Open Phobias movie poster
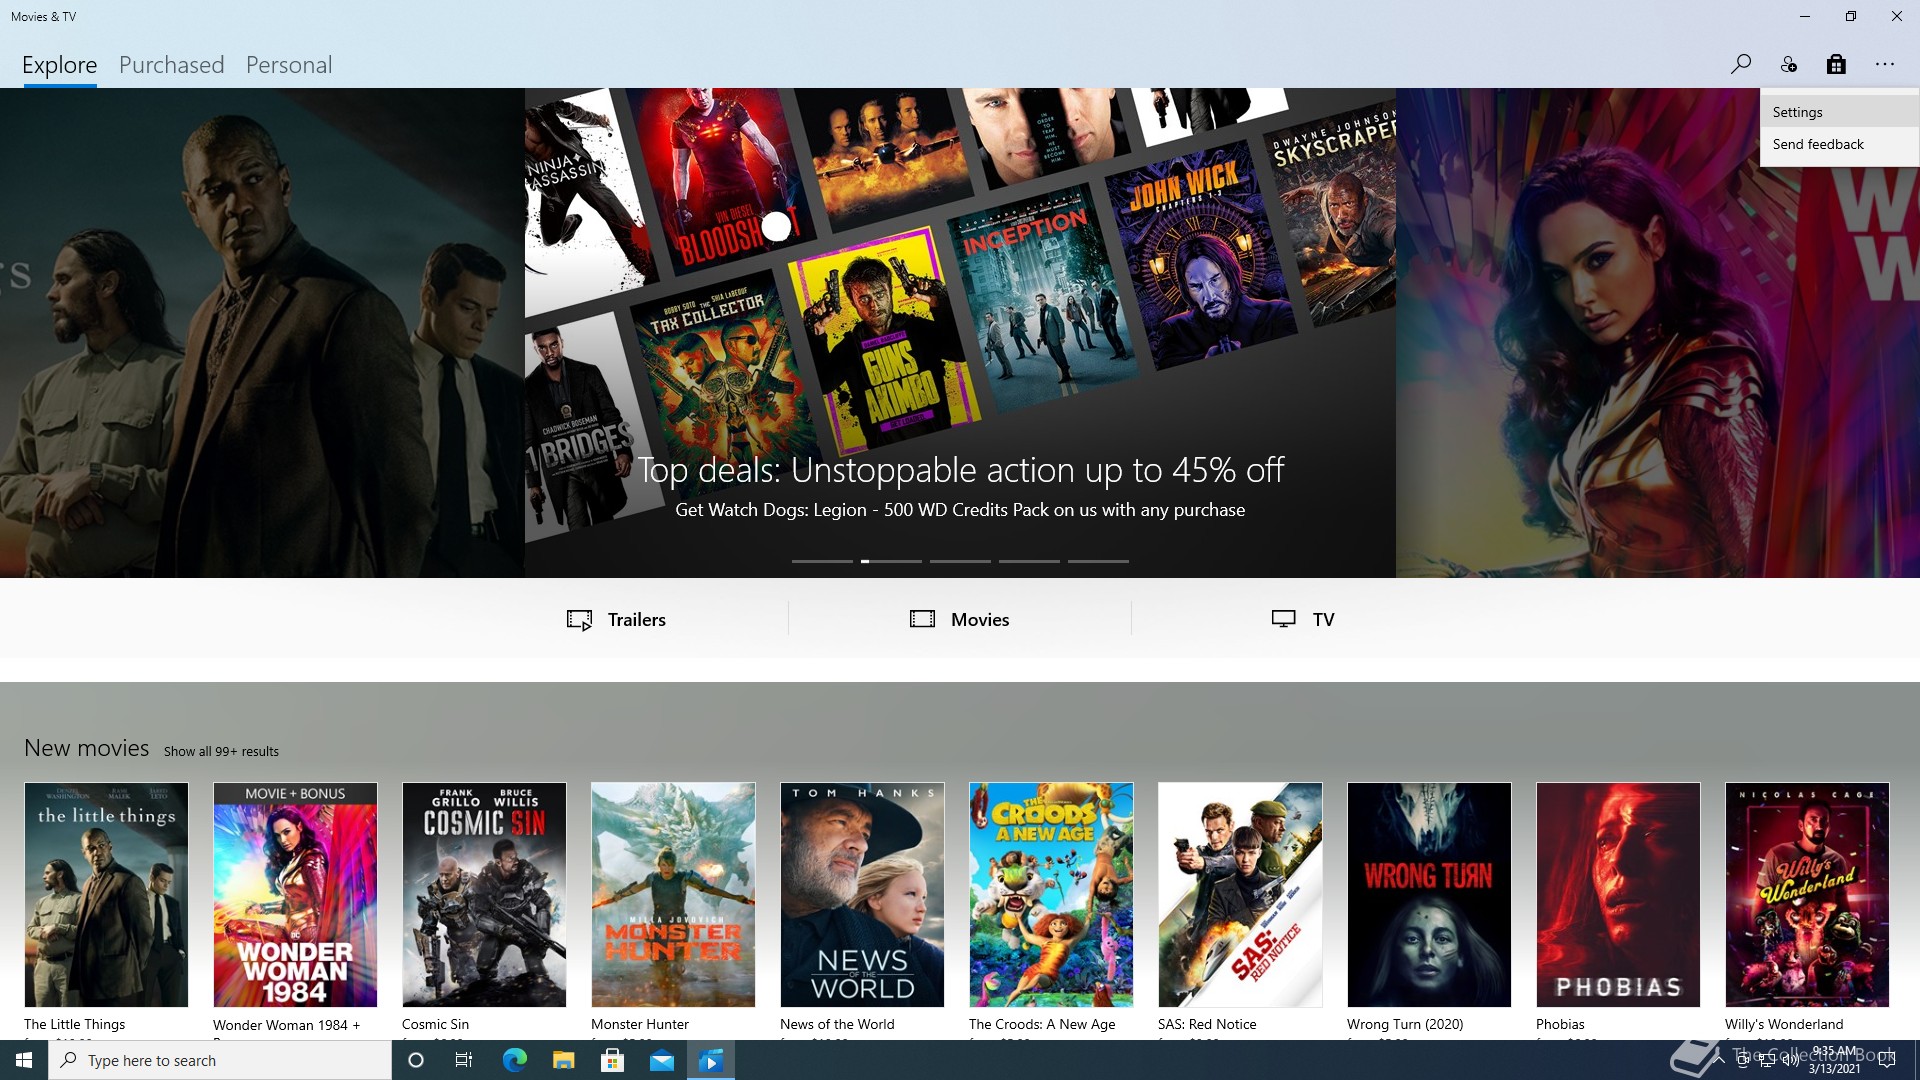 [x=1618, y=895]
